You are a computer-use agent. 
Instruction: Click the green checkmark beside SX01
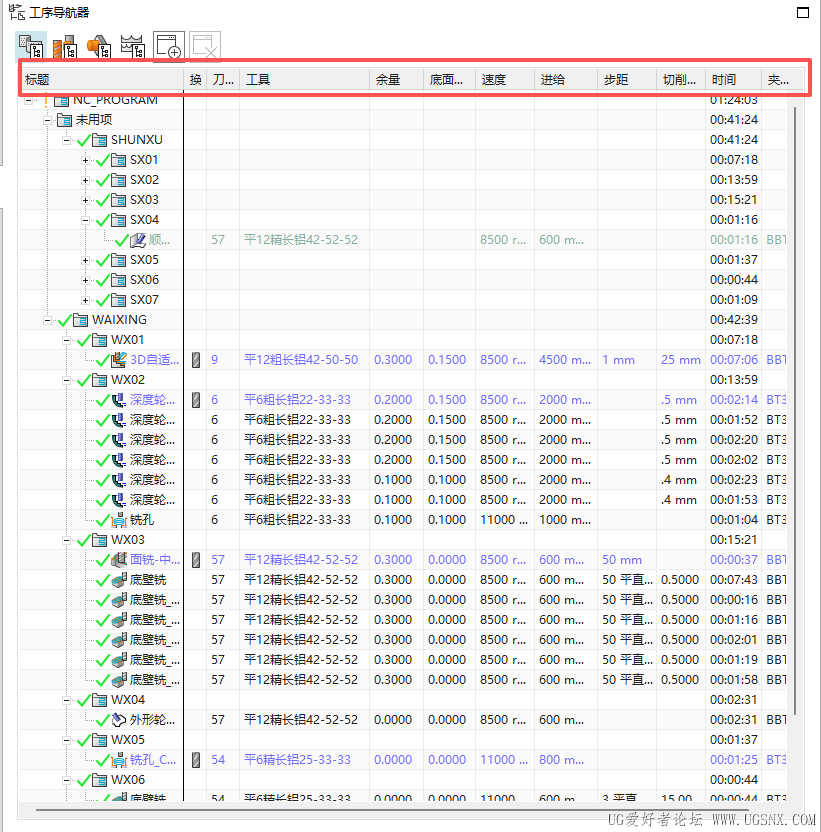(101, 160)
